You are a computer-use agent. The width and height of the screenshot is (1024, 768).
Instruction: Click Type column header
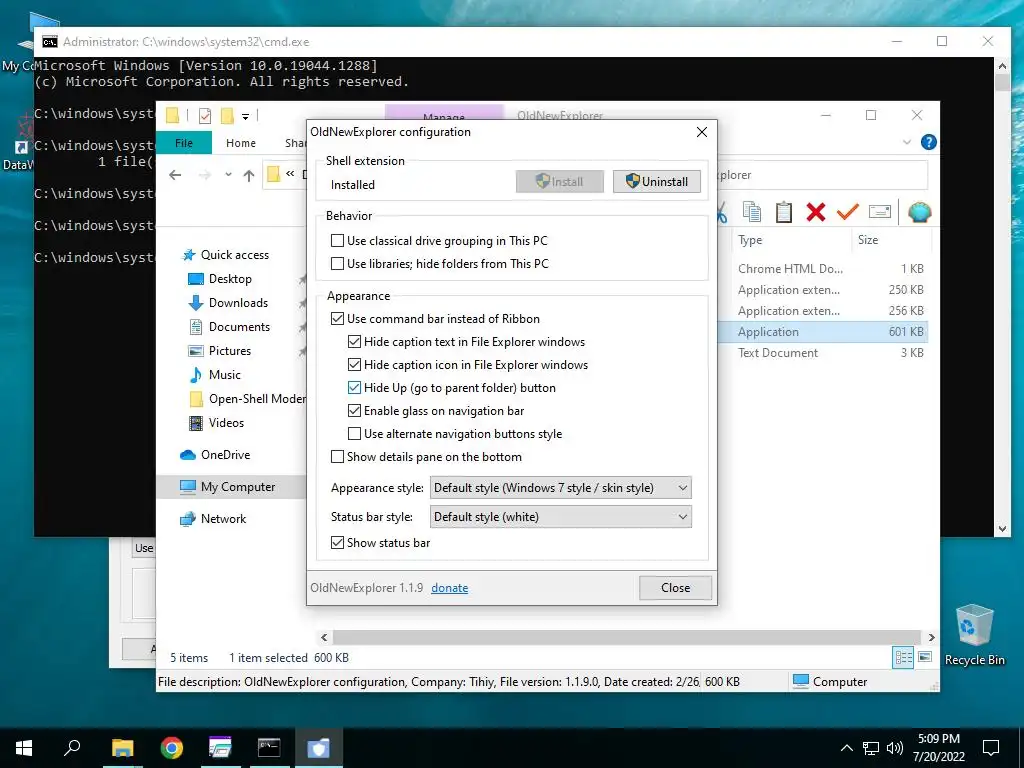[750, 240]
